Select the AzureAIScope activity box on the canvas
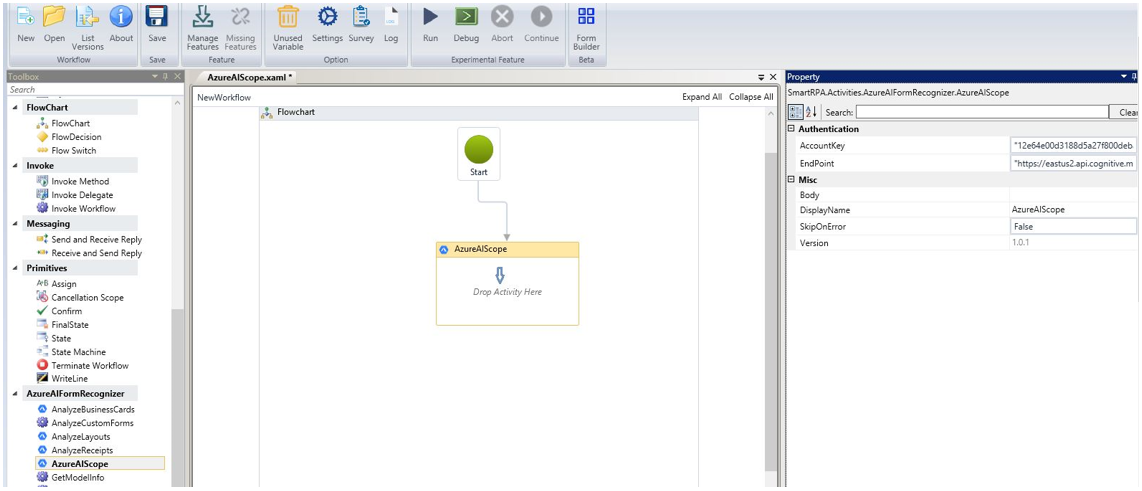 pyautogui.click(x=508, y=283)
